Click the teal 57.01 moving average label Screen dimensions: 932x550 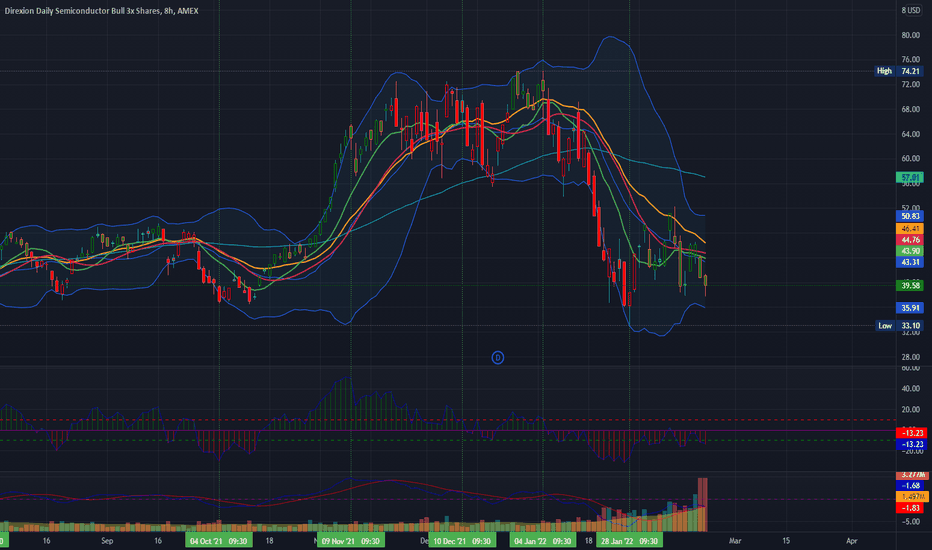910,177
